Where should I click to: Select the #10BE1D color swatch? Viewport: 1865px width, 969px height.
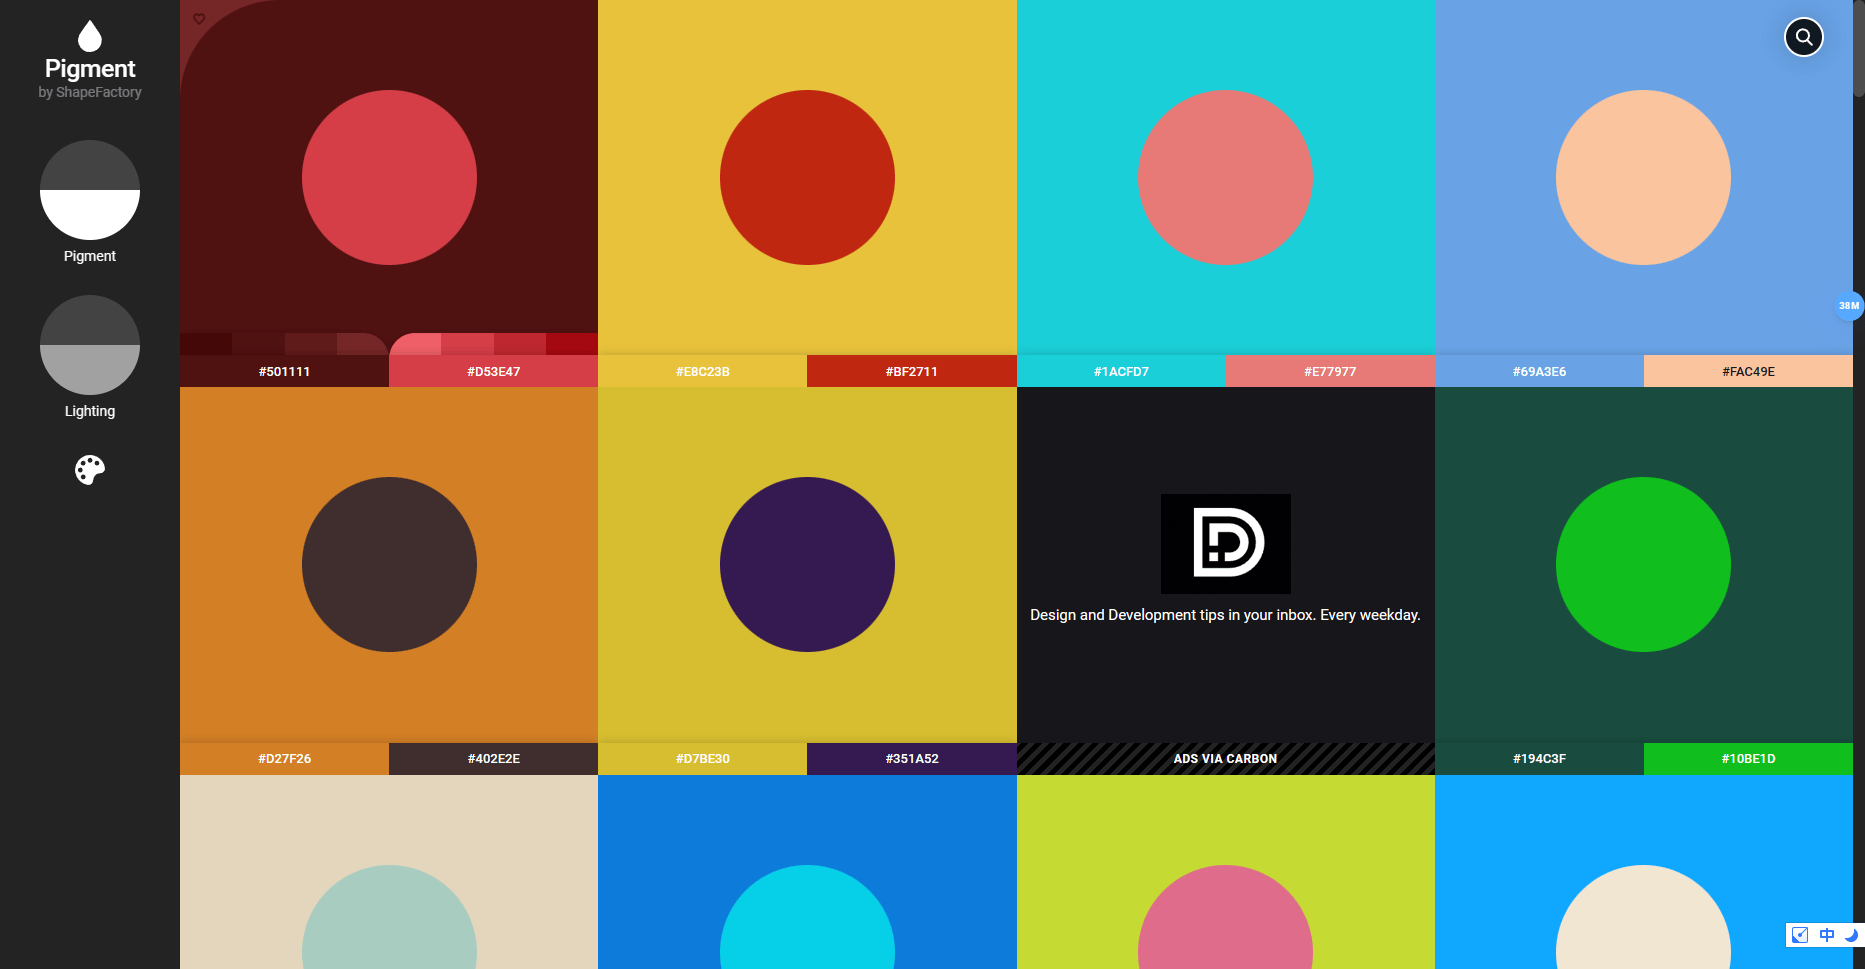click(1747, 758)
